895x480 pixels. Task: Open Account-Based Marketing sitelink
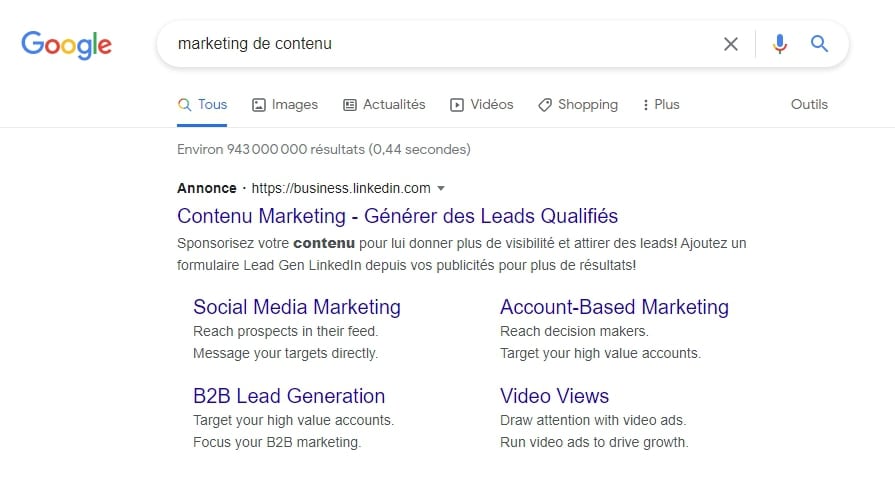click(x=614, y=307)
